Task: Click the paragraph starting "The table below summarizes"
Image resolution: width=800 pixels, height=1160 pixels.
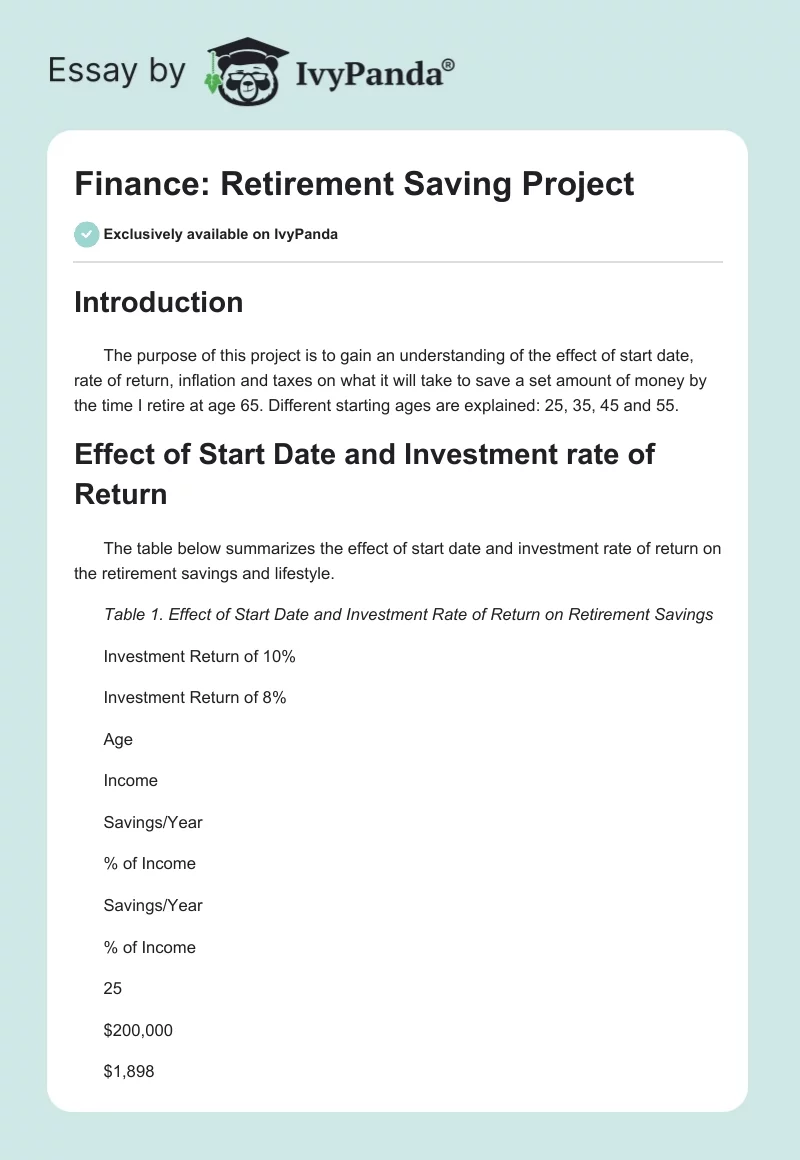Action: [398, 561]
